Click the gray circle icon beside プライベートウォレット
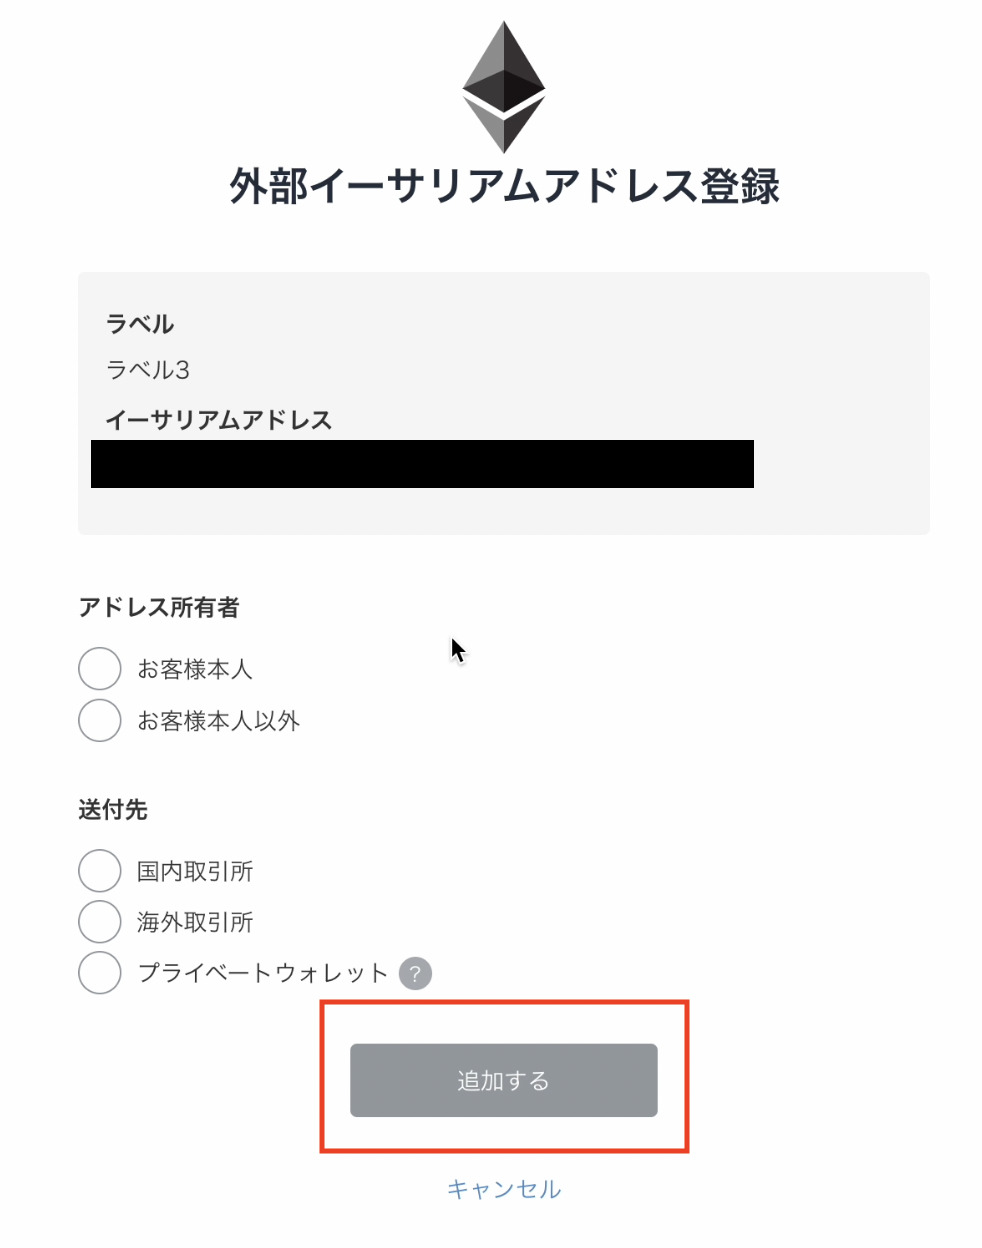The image size is (982, 1248). (x=416, y=972)
